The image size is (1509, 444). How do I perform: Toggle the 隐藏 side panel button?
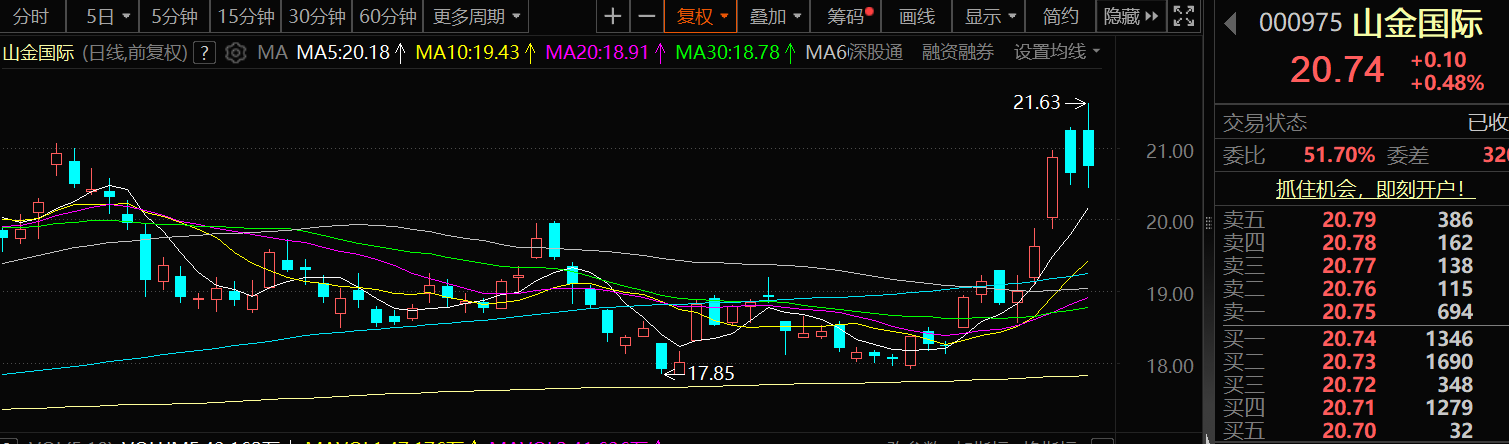tap(1130, 16)
